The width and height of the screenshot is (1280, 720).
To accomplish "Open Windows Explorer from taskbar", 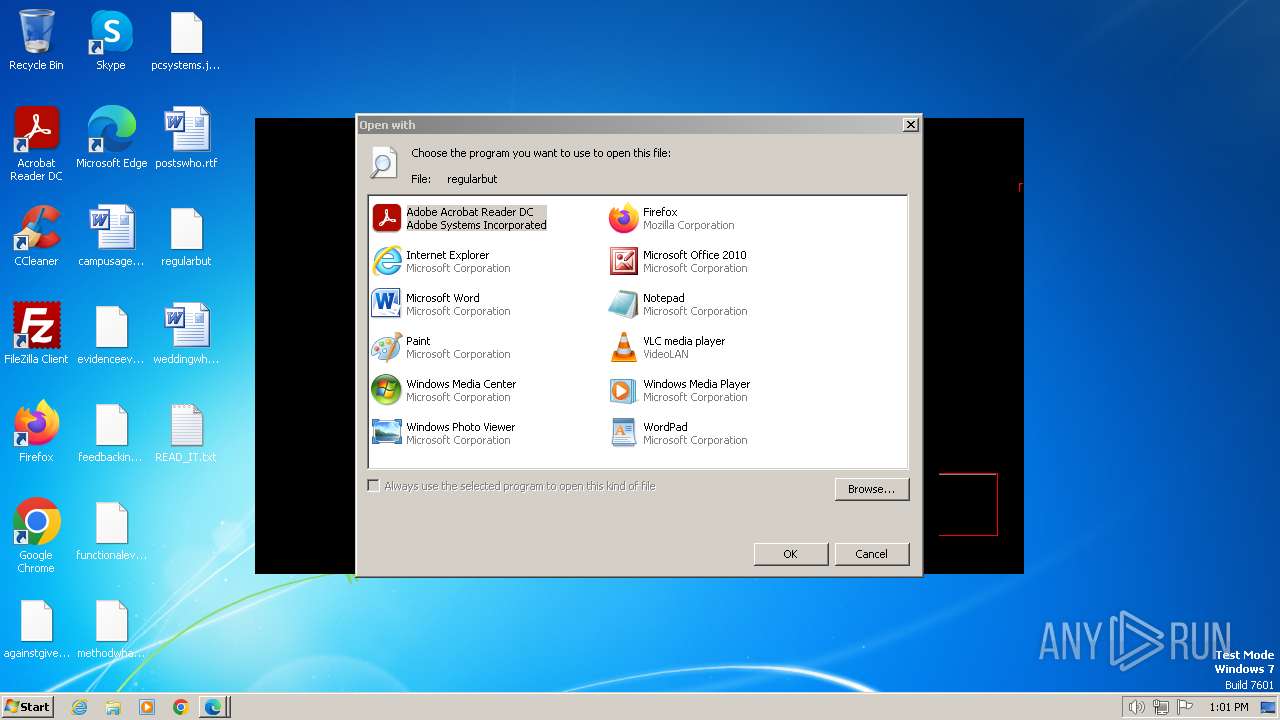I will click(113, 707).
